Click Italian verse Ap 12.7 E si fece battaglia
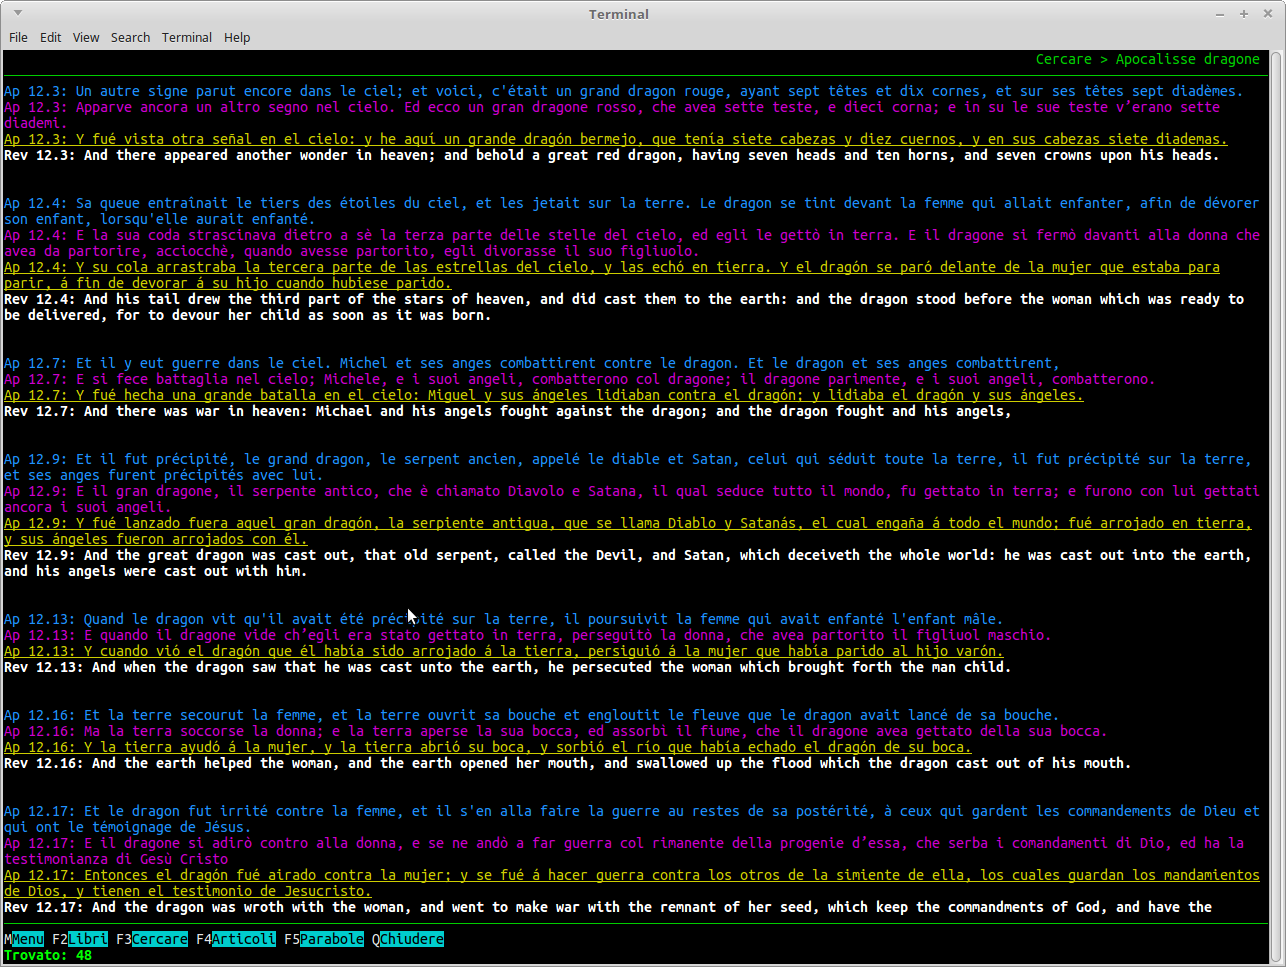This screenshot has width=1286, height=967. pos(580,379)
